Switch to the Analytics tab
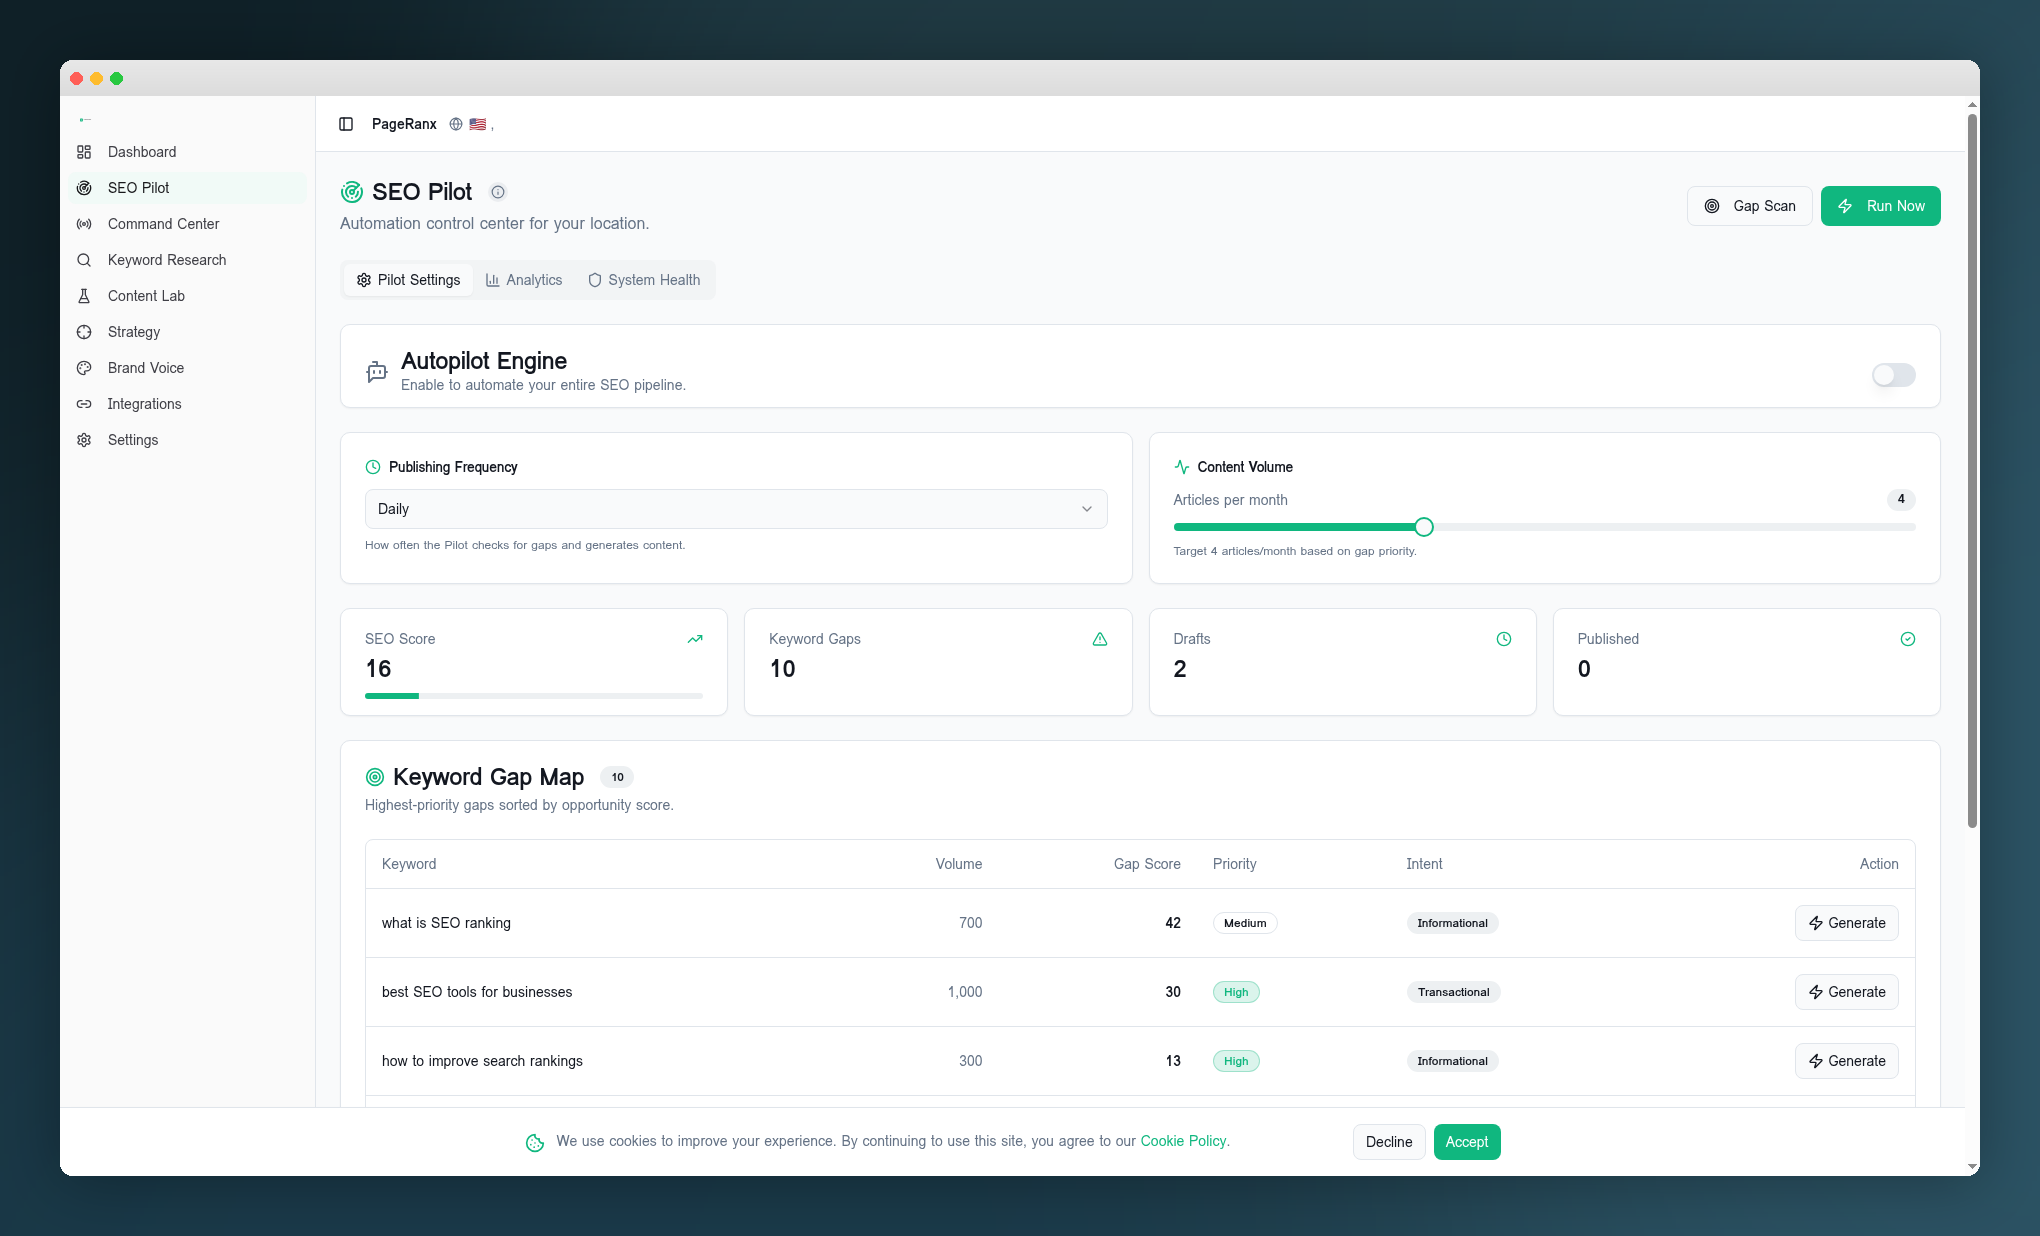The image size is (2040, 1236). pos(523,280)
